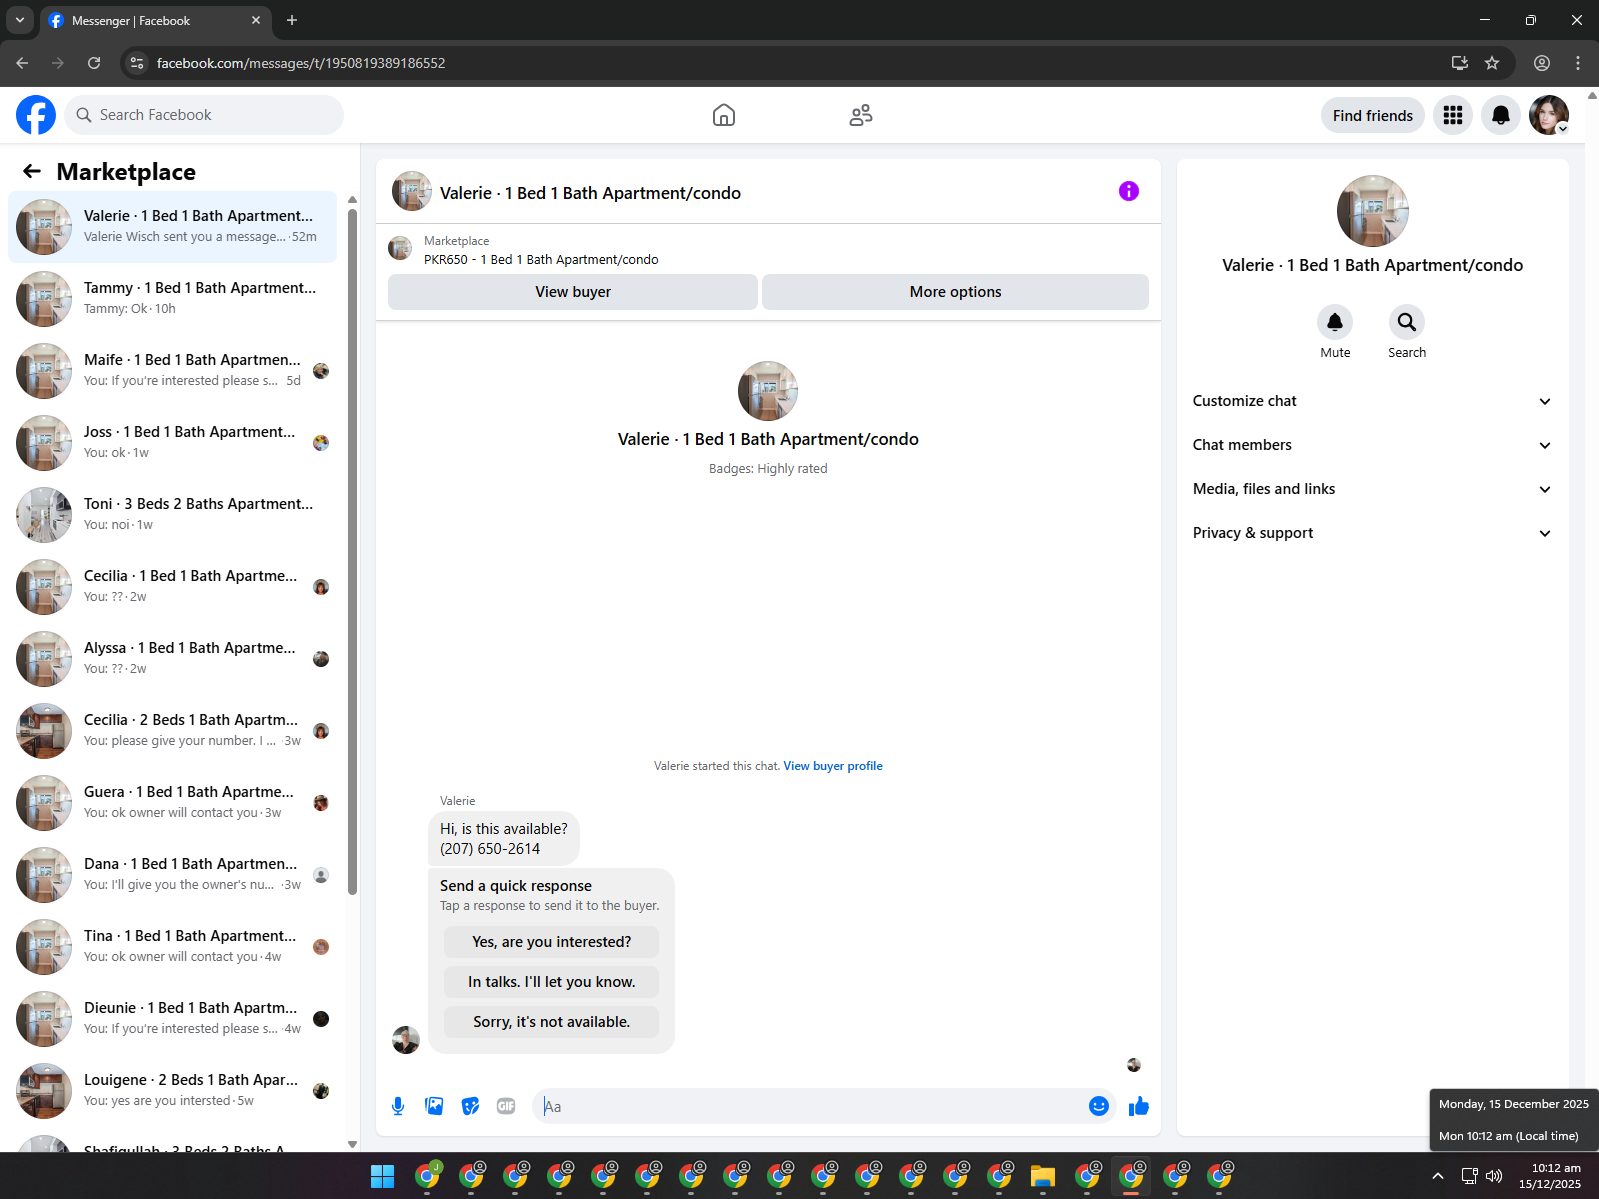This screenshot has width=1599, height=1199.
Task: Click the Search Facebook field
Action: (204, 115)
